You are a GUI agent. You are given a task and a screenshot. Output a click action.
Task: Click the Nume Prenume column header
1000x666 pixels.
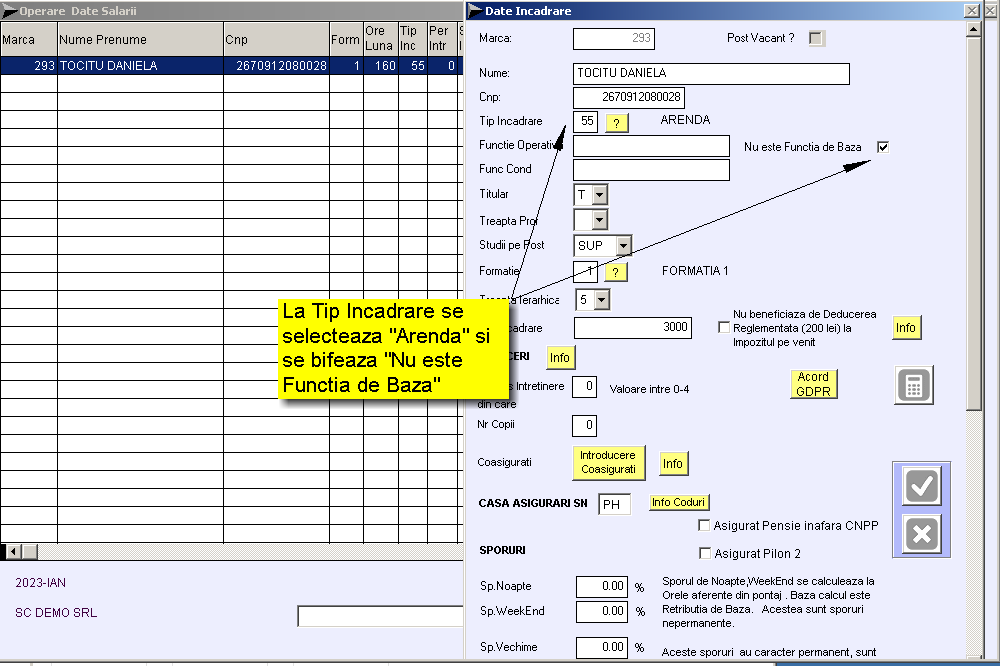[140, 40]
